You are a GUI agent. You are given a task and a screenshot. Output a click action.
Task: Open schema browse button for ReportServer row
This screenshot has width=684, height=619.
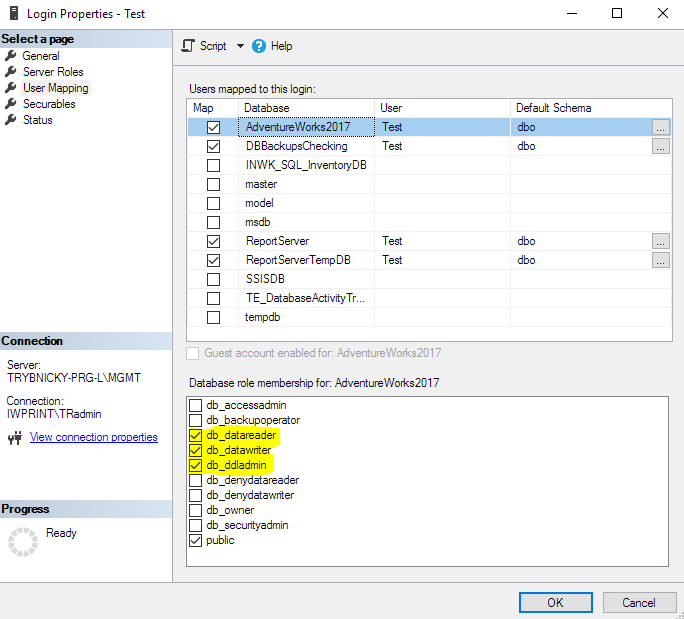pos(660,241)
